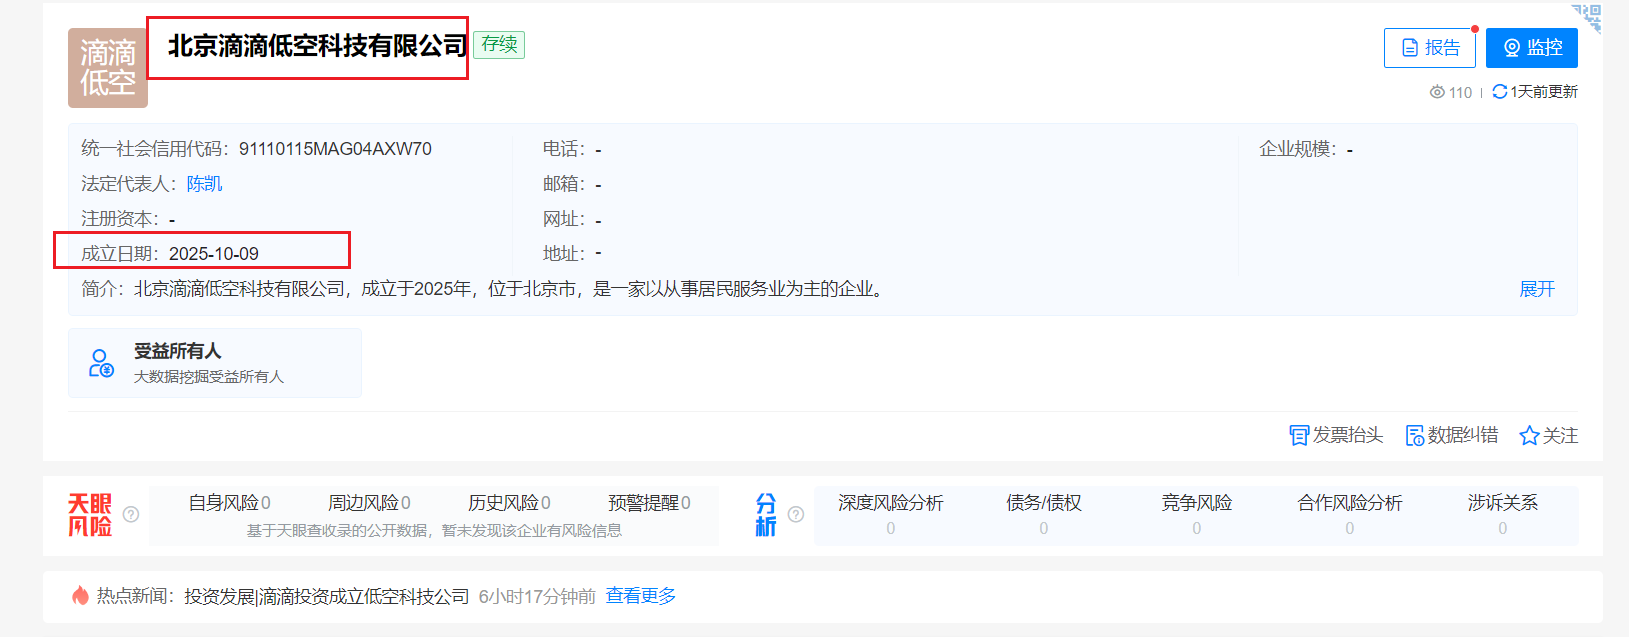1629x637 pixels.
Task: Open legal representative 陈凯 link
Action: (204, 184)
